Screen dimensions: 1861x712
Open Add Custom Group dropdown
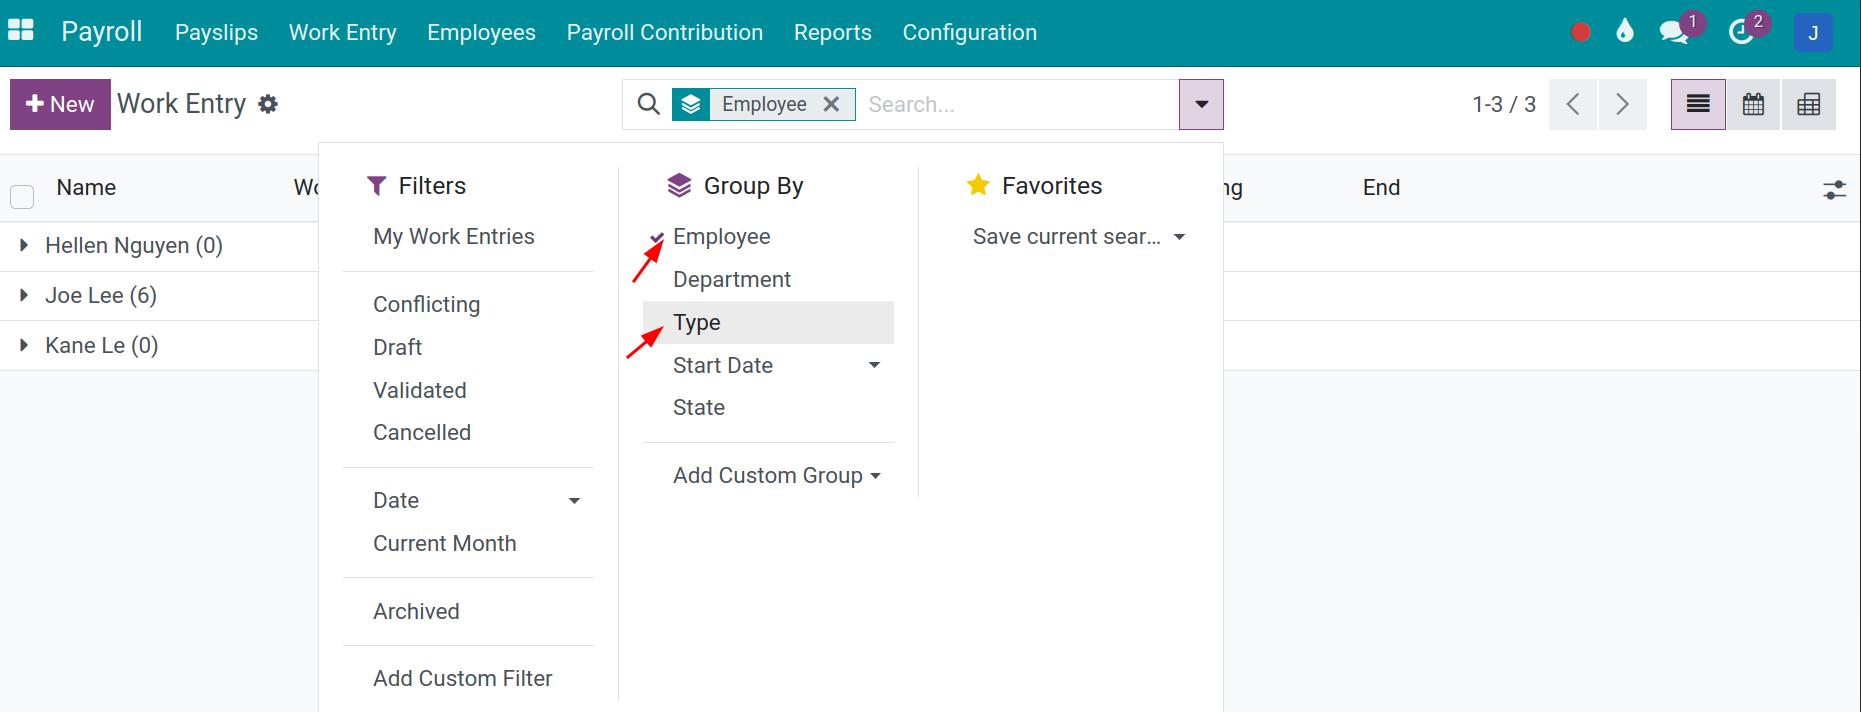click(x=777, y=475)
